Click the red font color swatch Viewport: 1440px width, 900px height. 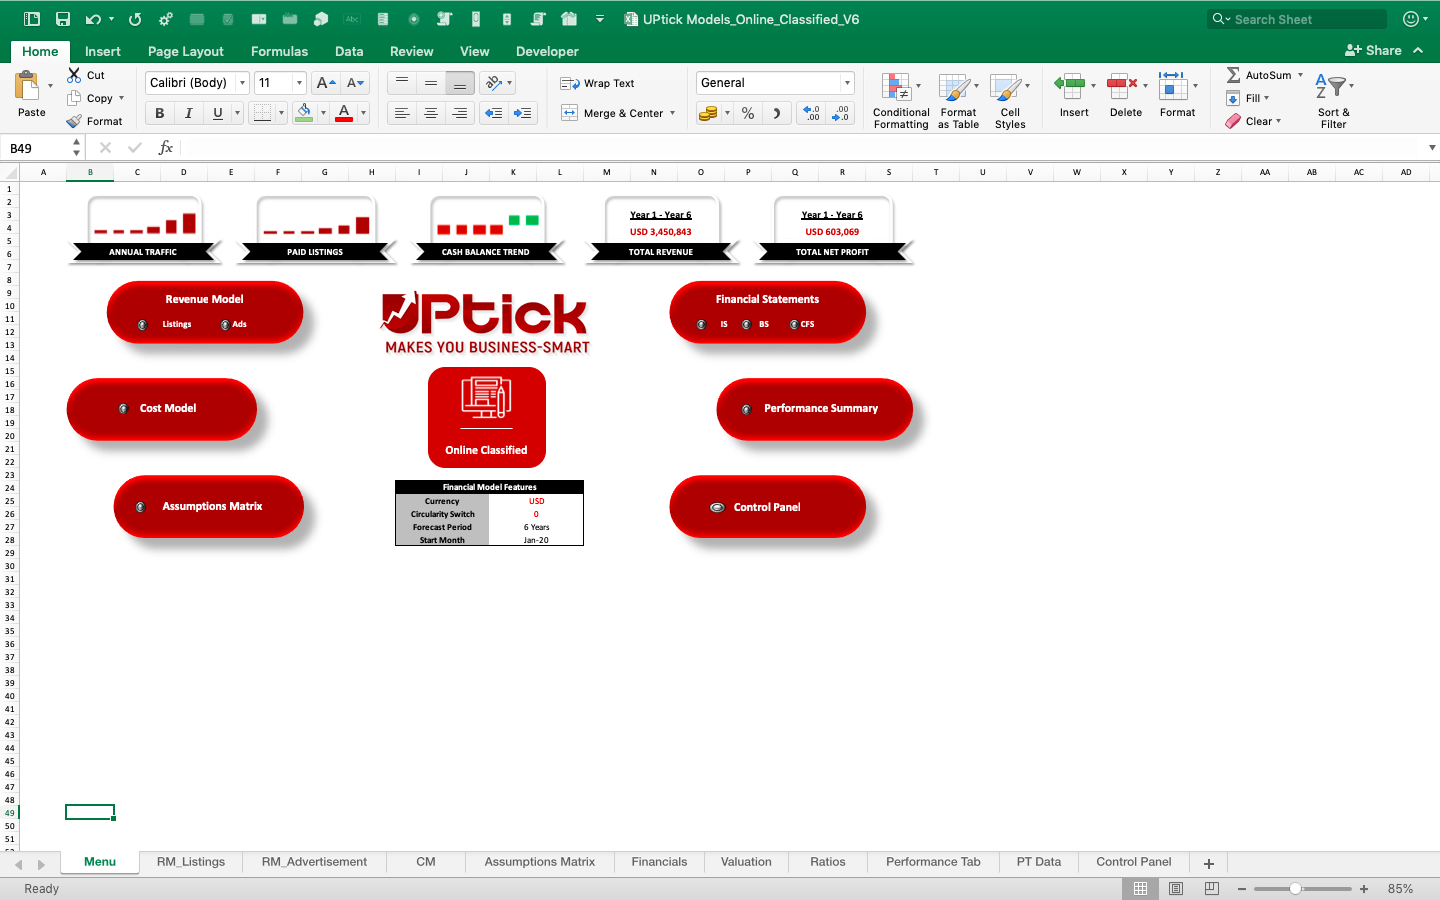coord(344,113)
